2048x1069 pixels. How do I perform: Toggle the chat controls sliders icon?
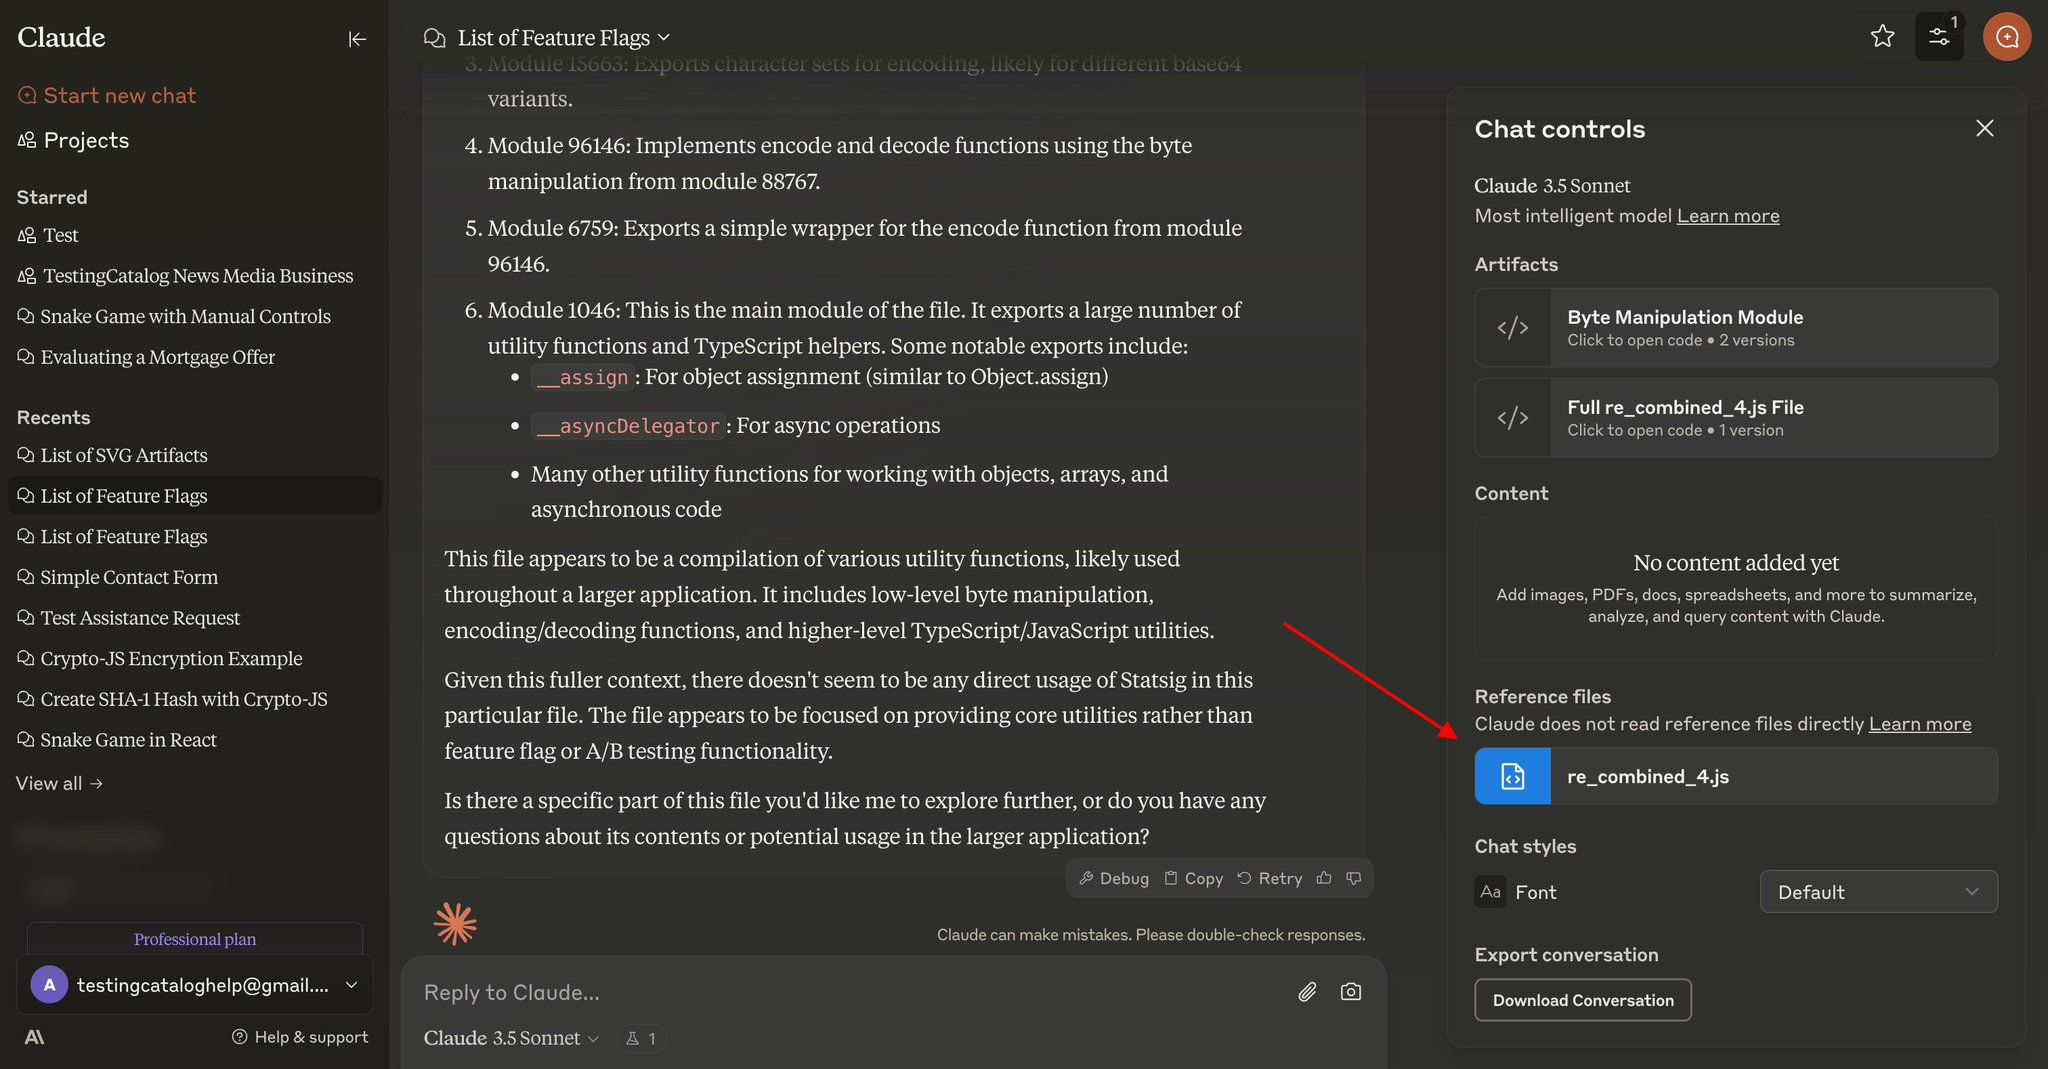1939,37
